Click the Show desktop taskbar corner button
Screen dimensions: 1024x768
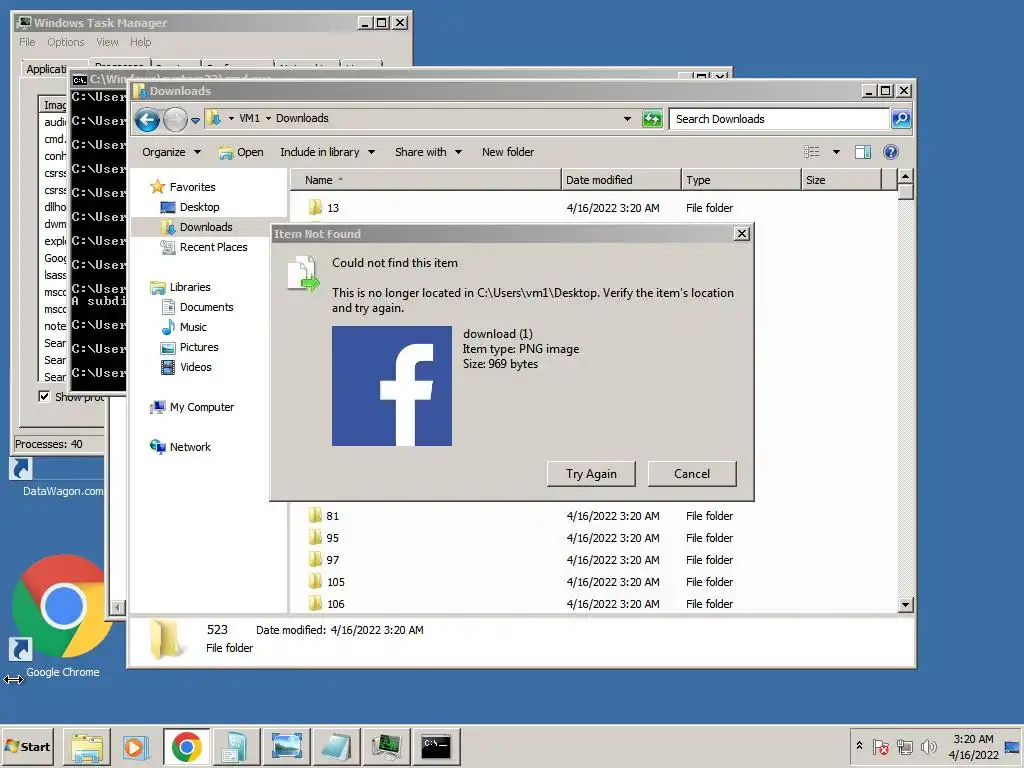coord(1013,746)
